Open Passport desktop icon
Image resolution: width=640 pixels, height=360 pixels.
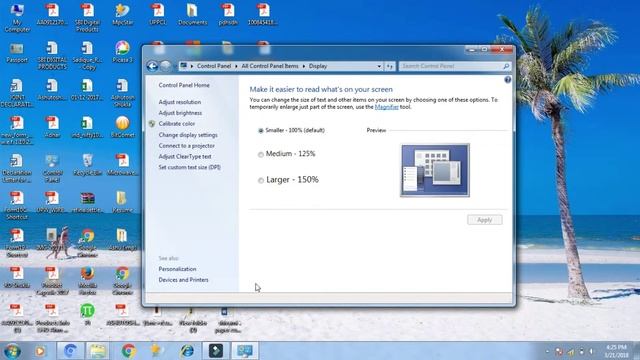pyautogui.click(x=17, y=53)
